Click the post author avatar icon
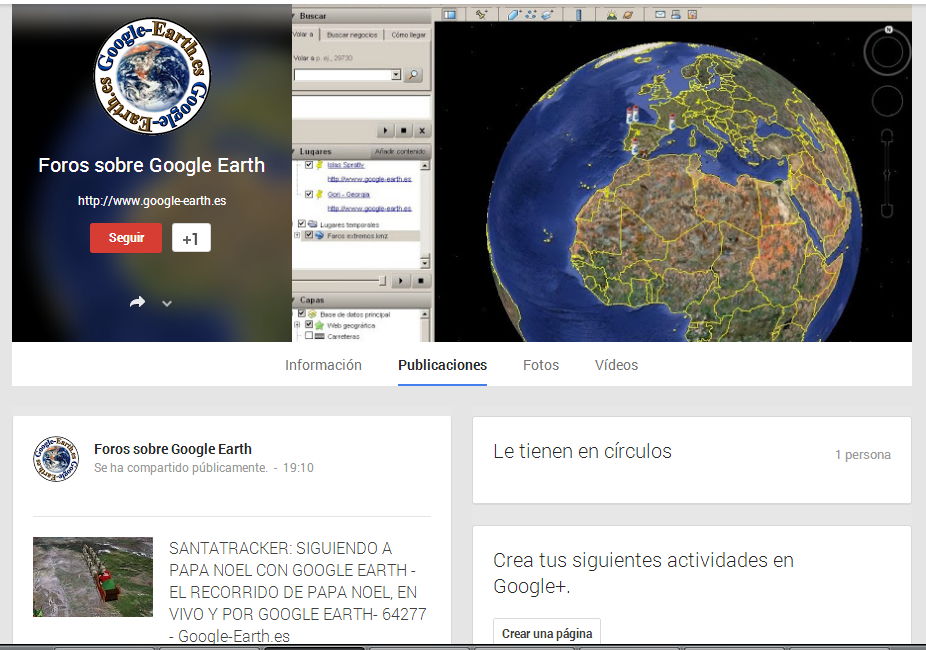This screenshot has width=926, height=650. point(56,459)
